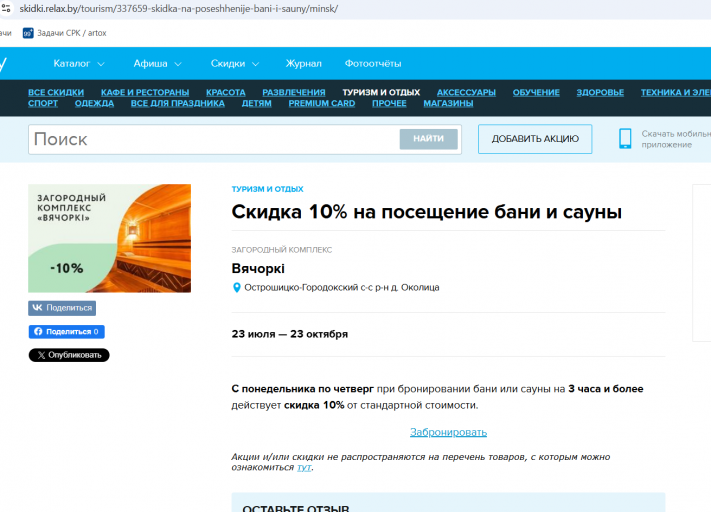Open the тут exclusions list link
711x512 pixels.
pyautogui.click(x=304, y=468)
